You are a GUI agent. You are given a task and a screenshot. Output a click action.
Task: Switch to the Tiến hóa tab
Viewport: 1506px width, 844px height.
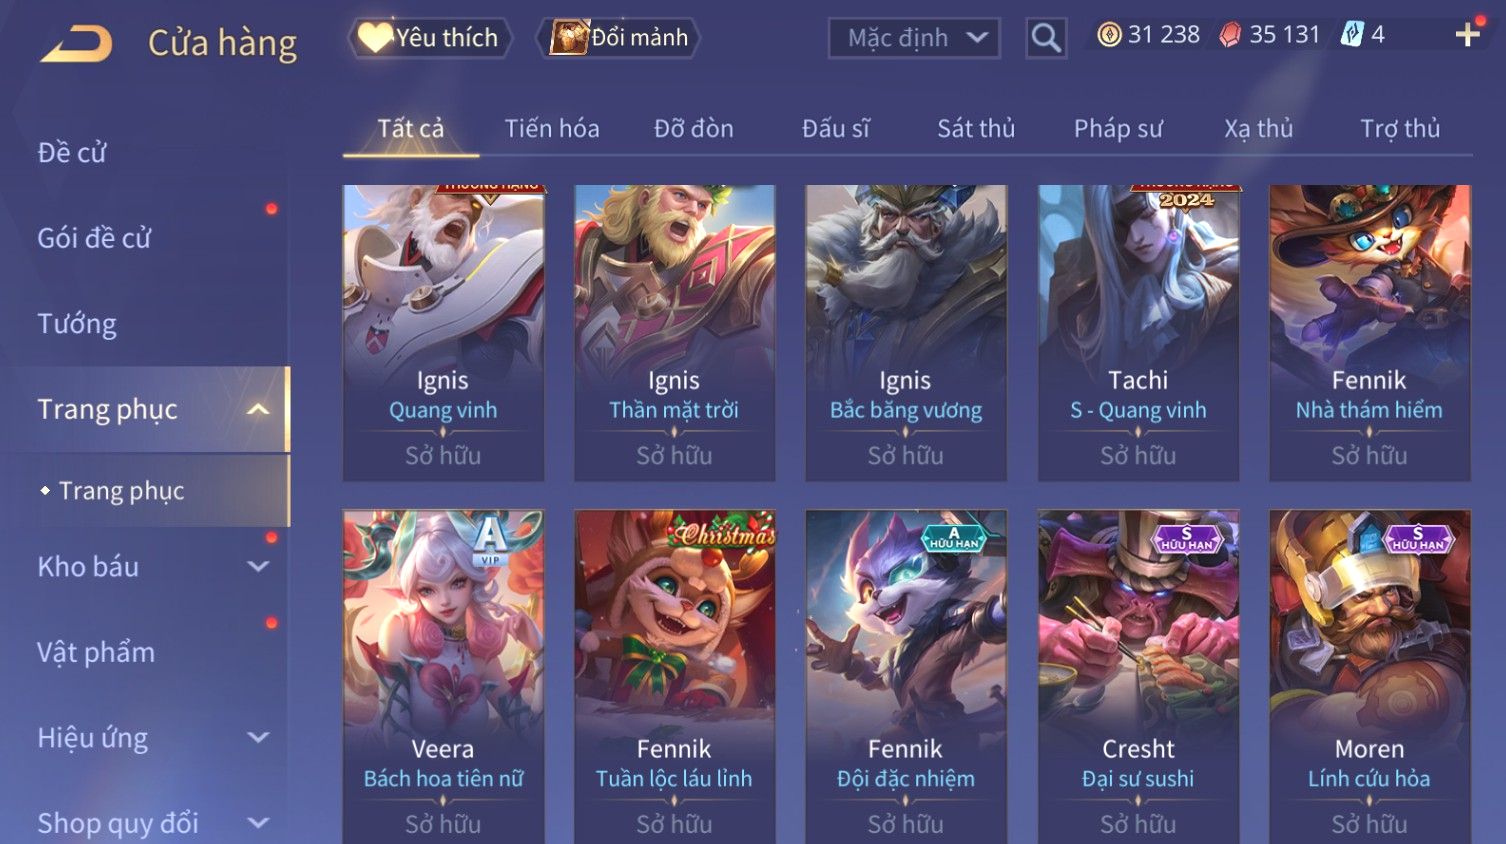[552, 129]
